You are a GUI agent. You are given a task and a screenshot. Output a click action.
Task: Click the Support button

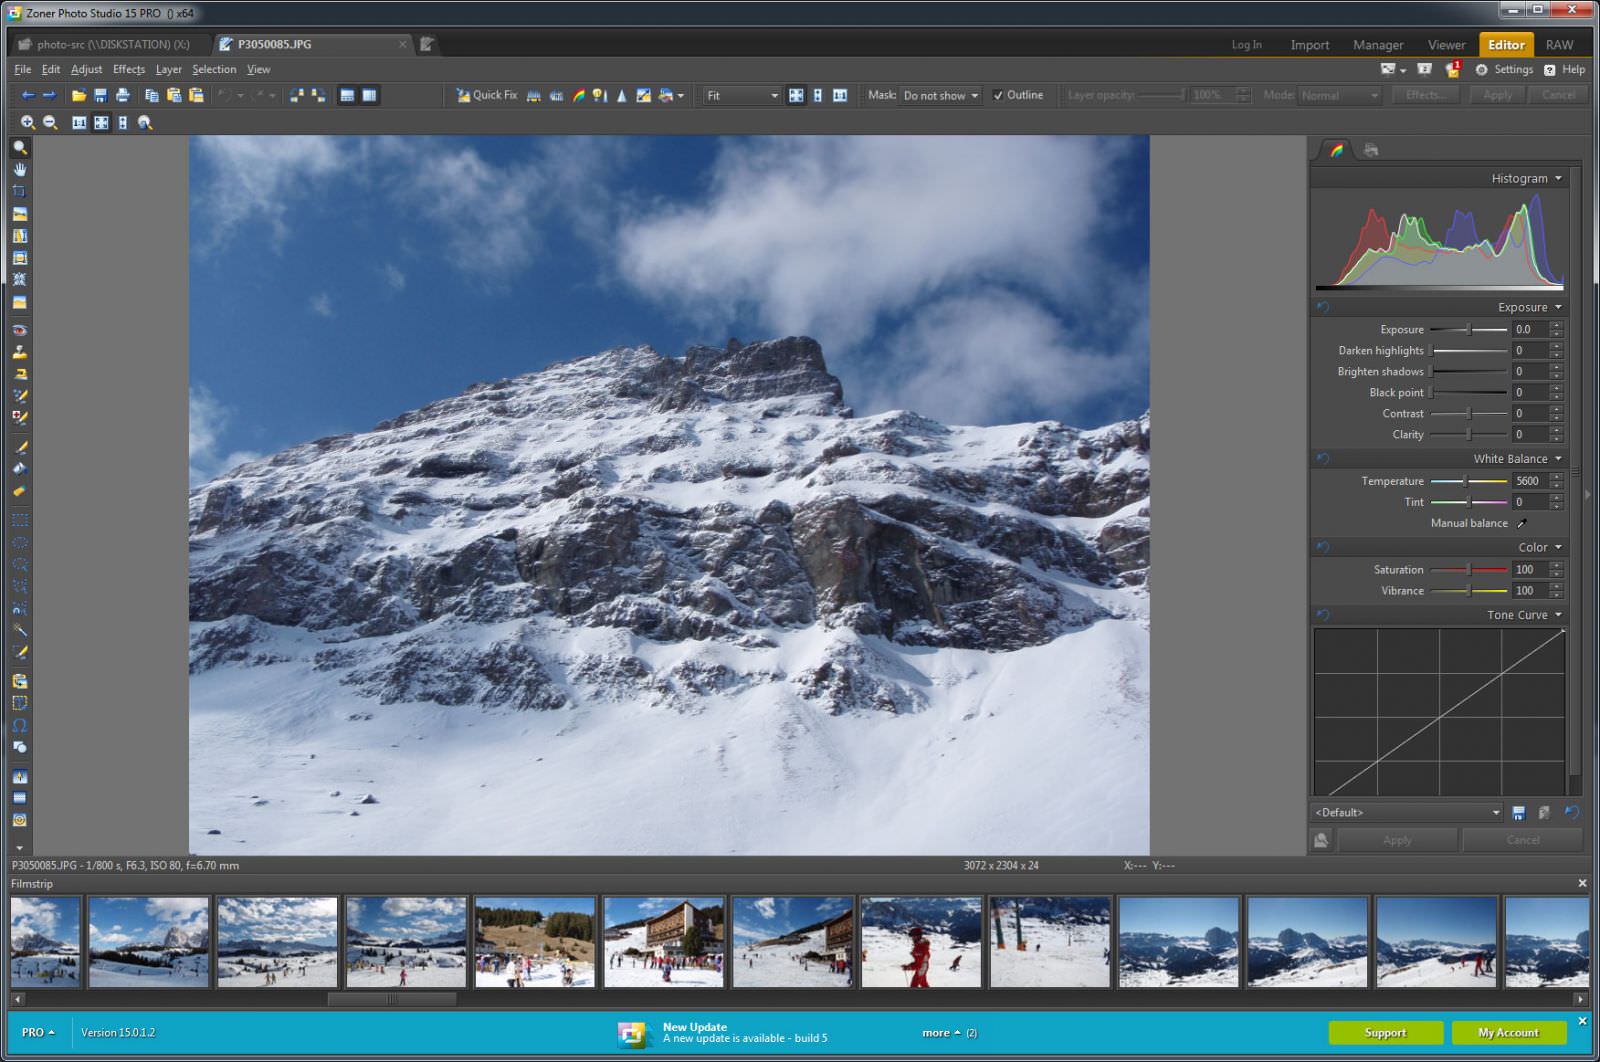coord(1386,1032)
